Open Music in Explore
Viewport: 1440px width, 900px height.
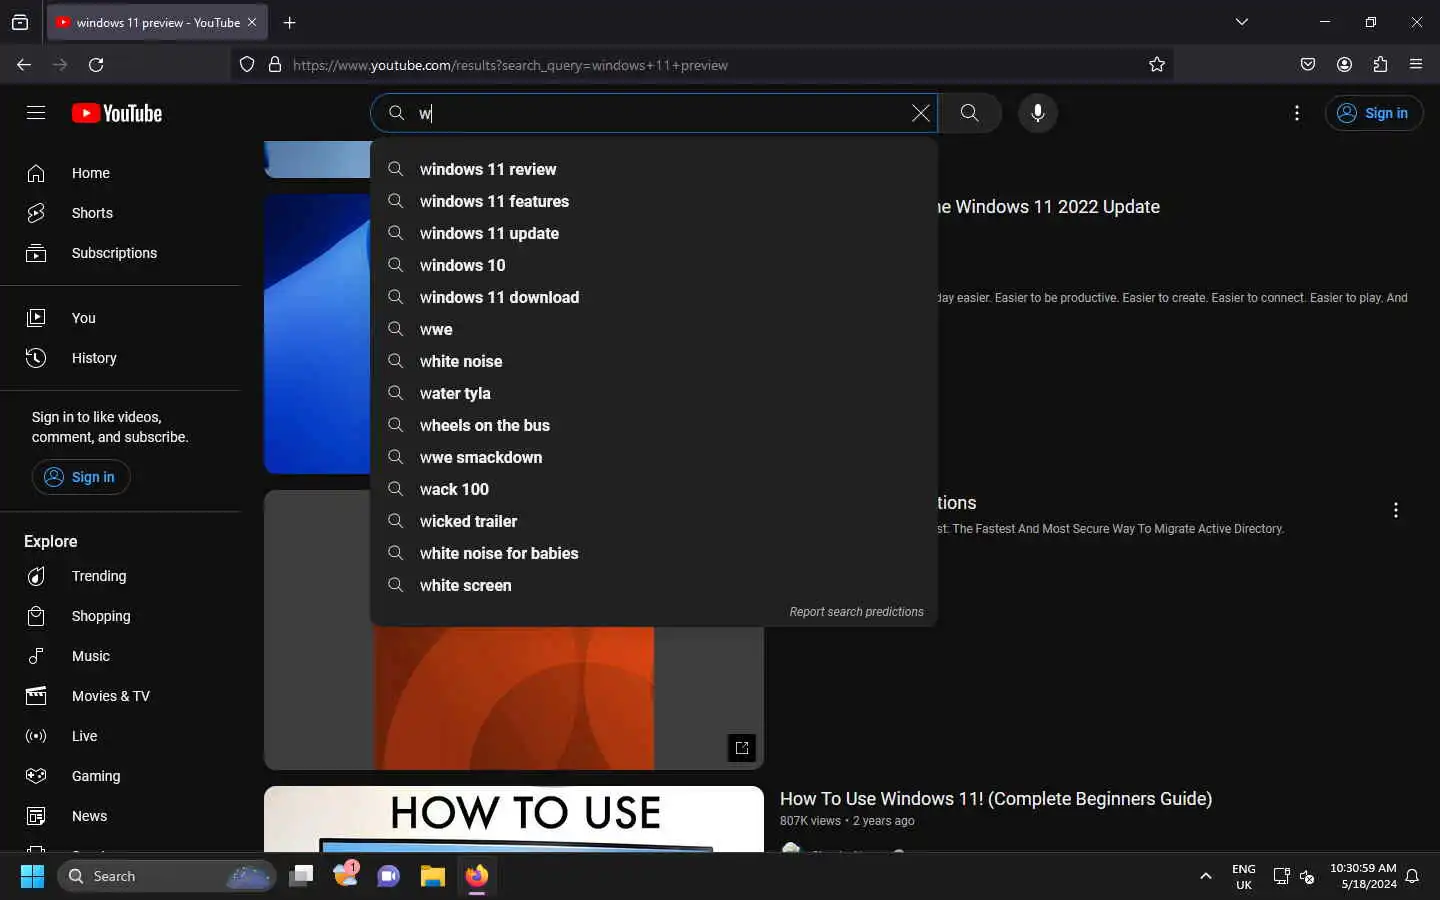click(x=120, y=656)
